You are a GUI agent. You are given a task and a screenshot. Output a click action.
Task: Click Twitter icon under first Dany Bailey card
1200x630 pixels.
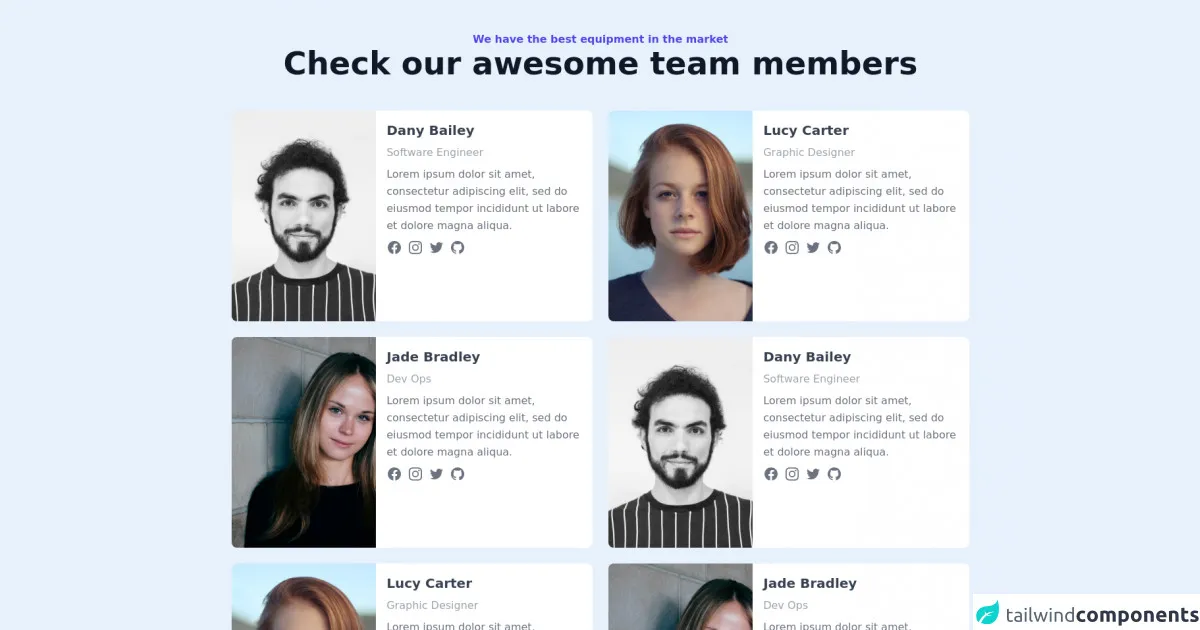(436, 248)
